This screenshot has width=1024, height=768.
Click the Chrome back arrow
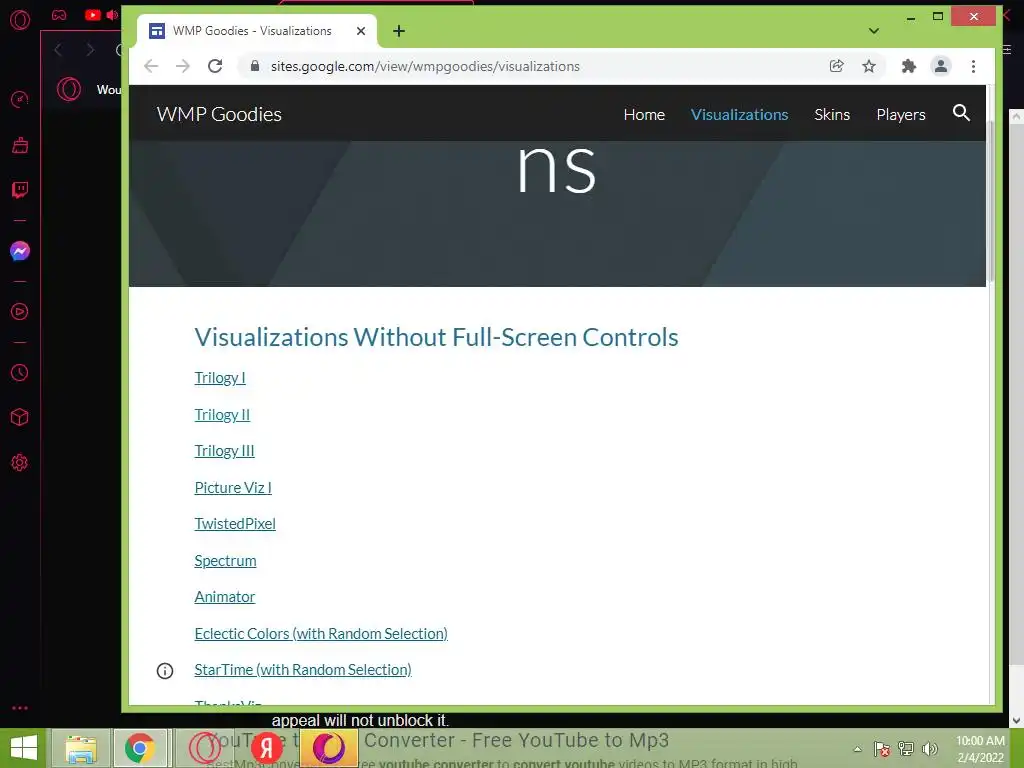pyautogui.click(x=151, y=66)
